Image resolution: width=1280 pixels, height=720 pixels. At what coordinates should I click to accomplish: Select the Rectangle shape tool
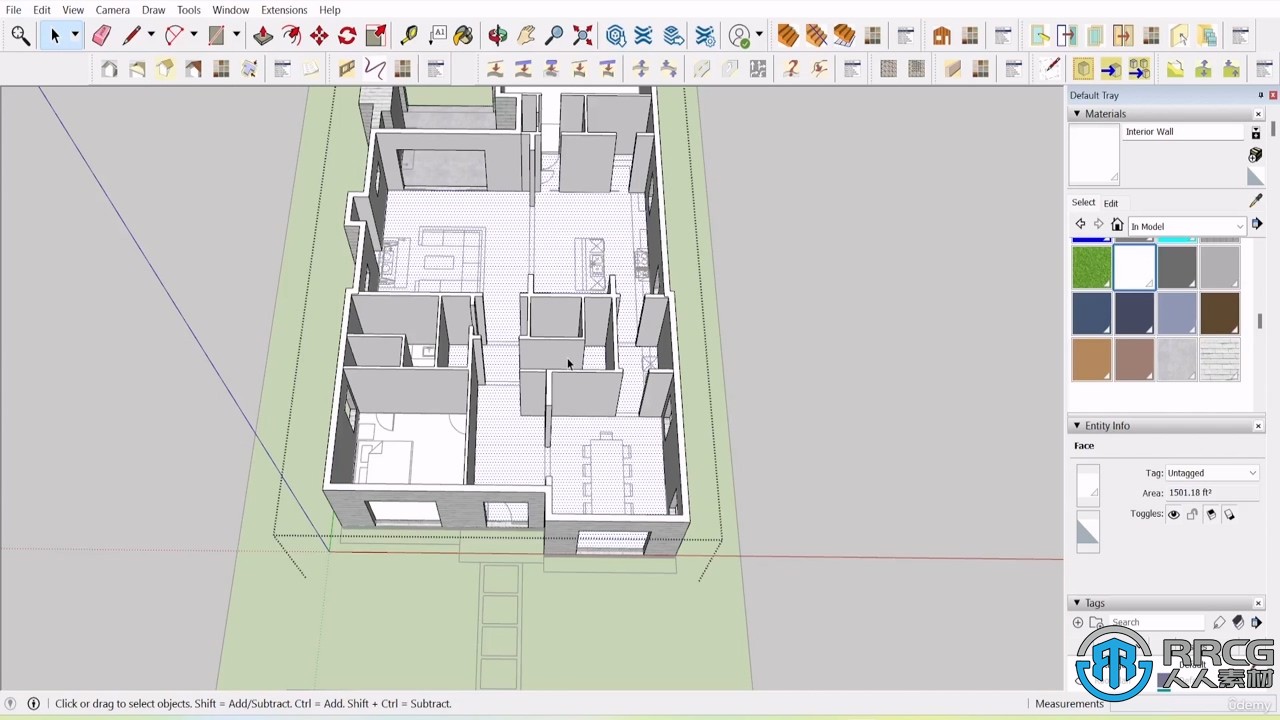216,36
